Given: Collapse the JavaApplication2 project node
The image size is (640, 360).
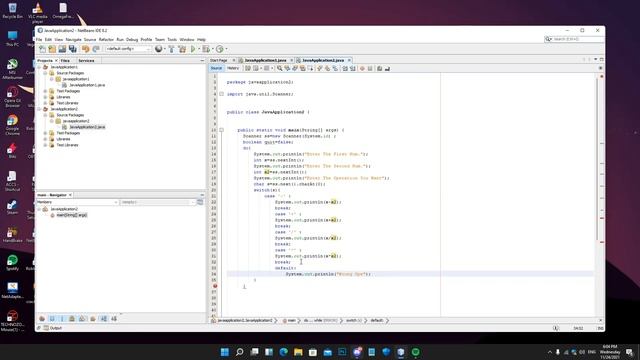Looking at the screenshot, I should point(40,109).
